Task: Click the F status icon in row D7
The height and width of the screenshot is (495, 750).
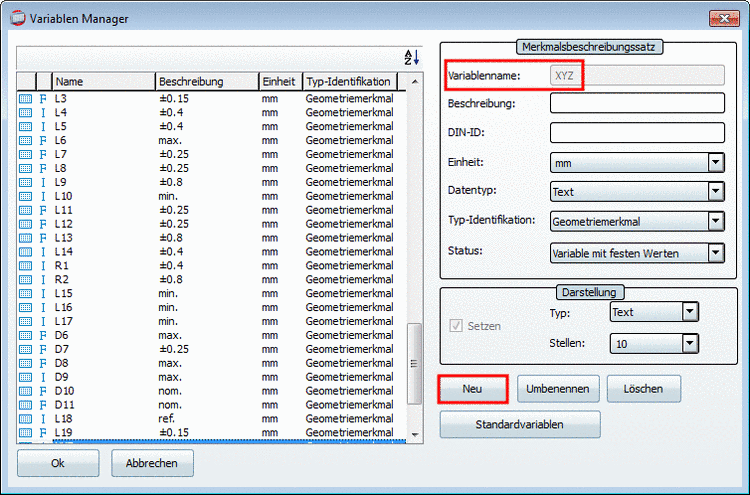Action: [x=43, y=349]
